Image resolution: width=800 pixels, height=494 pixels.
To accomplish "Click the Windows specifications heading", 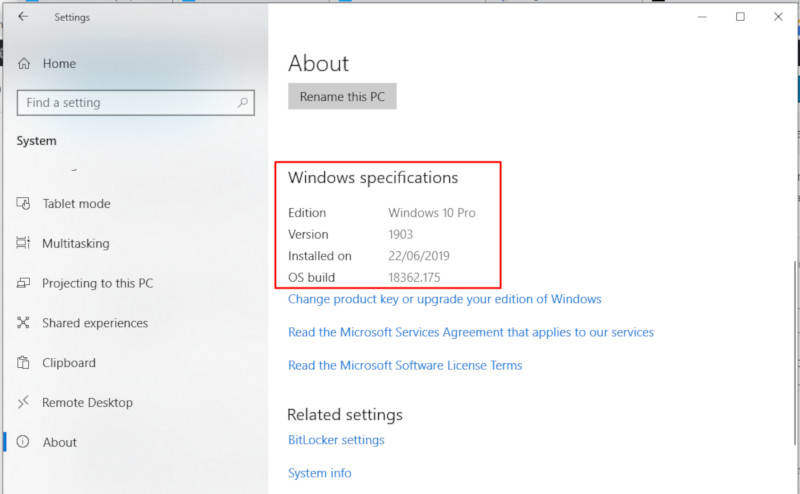I will (x=373, y=178).
